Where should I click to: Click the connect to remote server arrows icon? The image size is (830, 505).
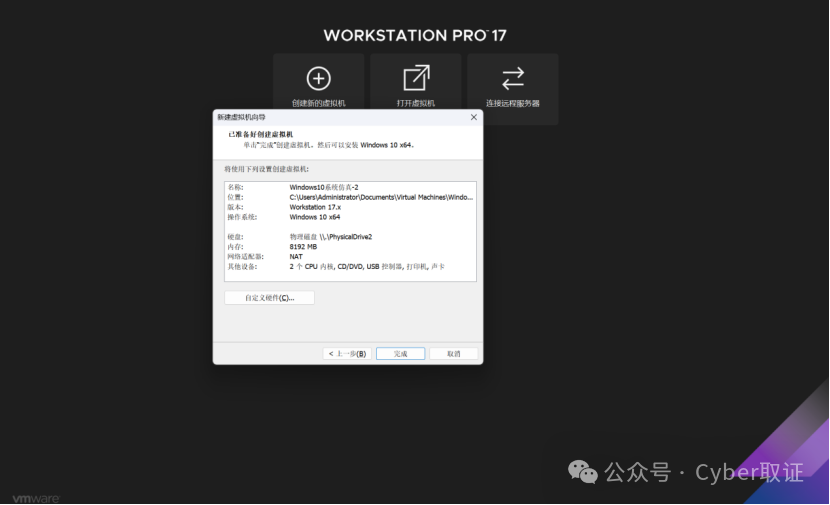point(513,78)
